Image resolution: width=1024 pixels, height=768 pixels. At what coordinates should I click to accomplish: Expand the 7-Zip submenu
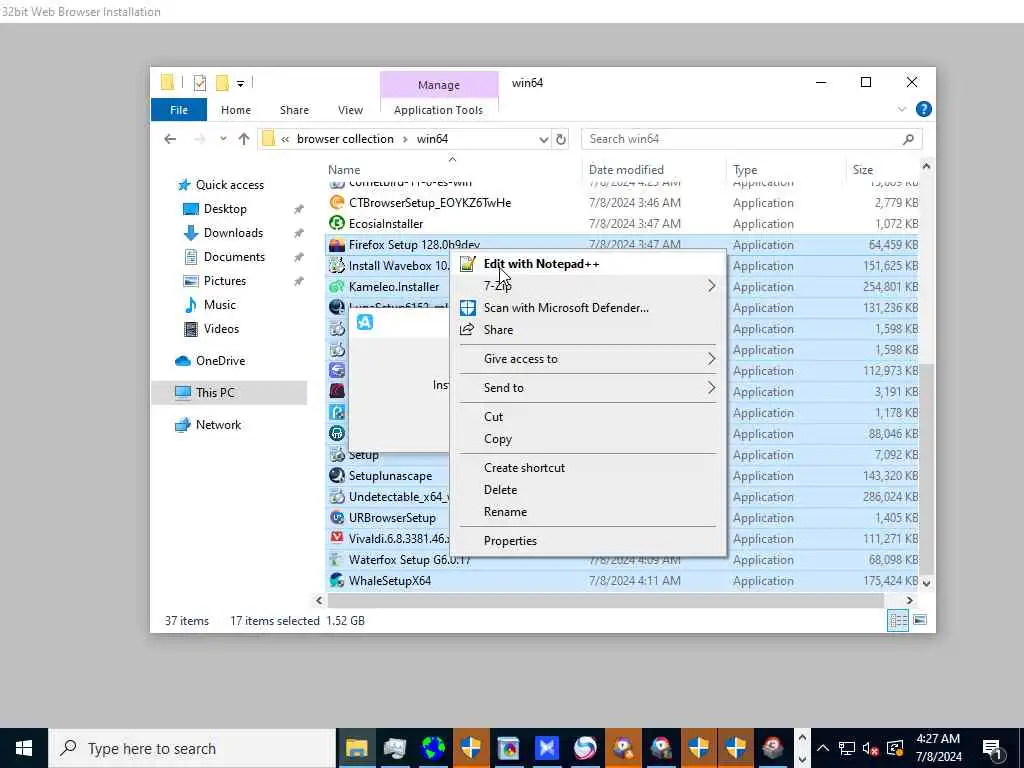pyautogui.click(x=711, y=286)
